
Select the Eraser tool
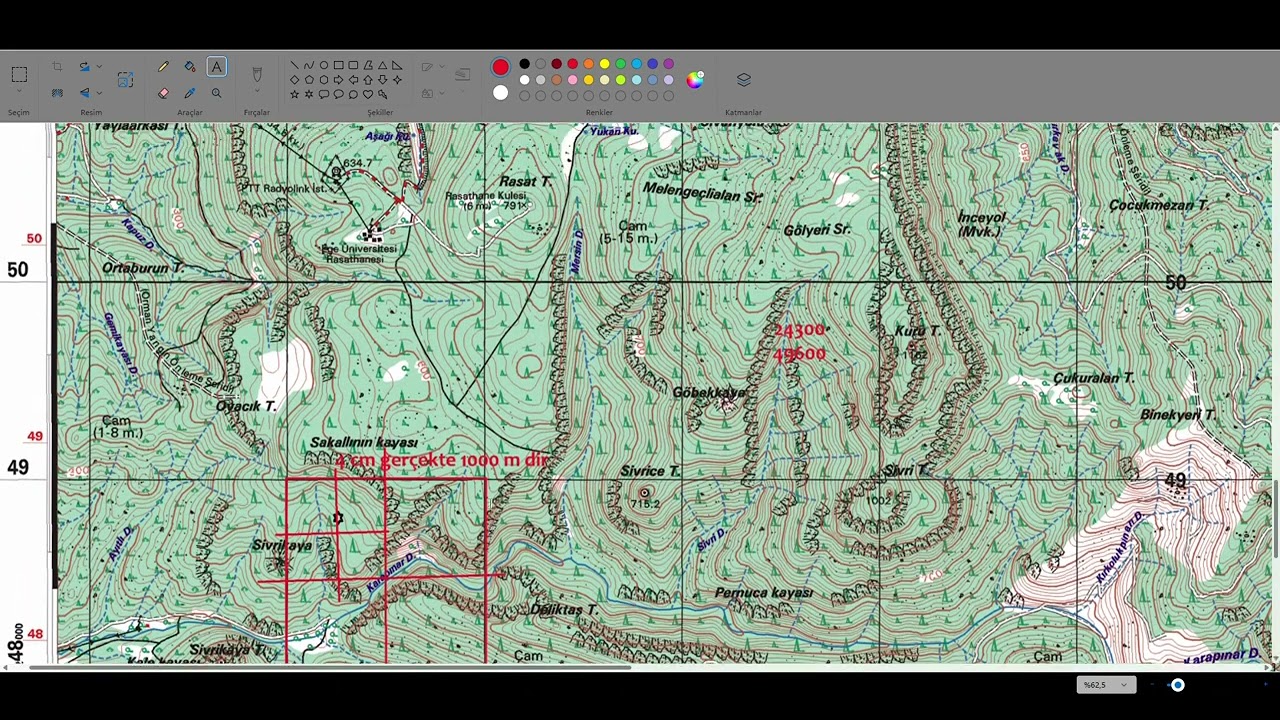163,93
